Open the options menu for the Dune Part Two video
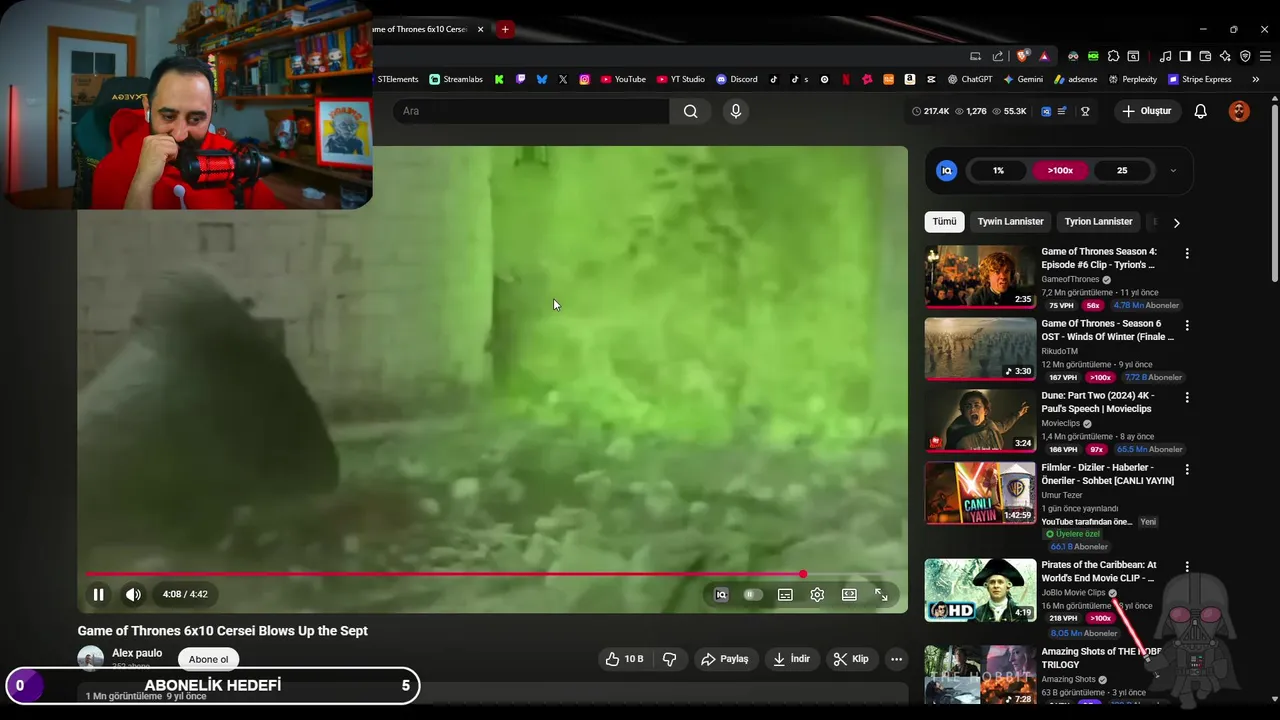The height and width of the screenshot is (720, 1280). [1187, 398]
